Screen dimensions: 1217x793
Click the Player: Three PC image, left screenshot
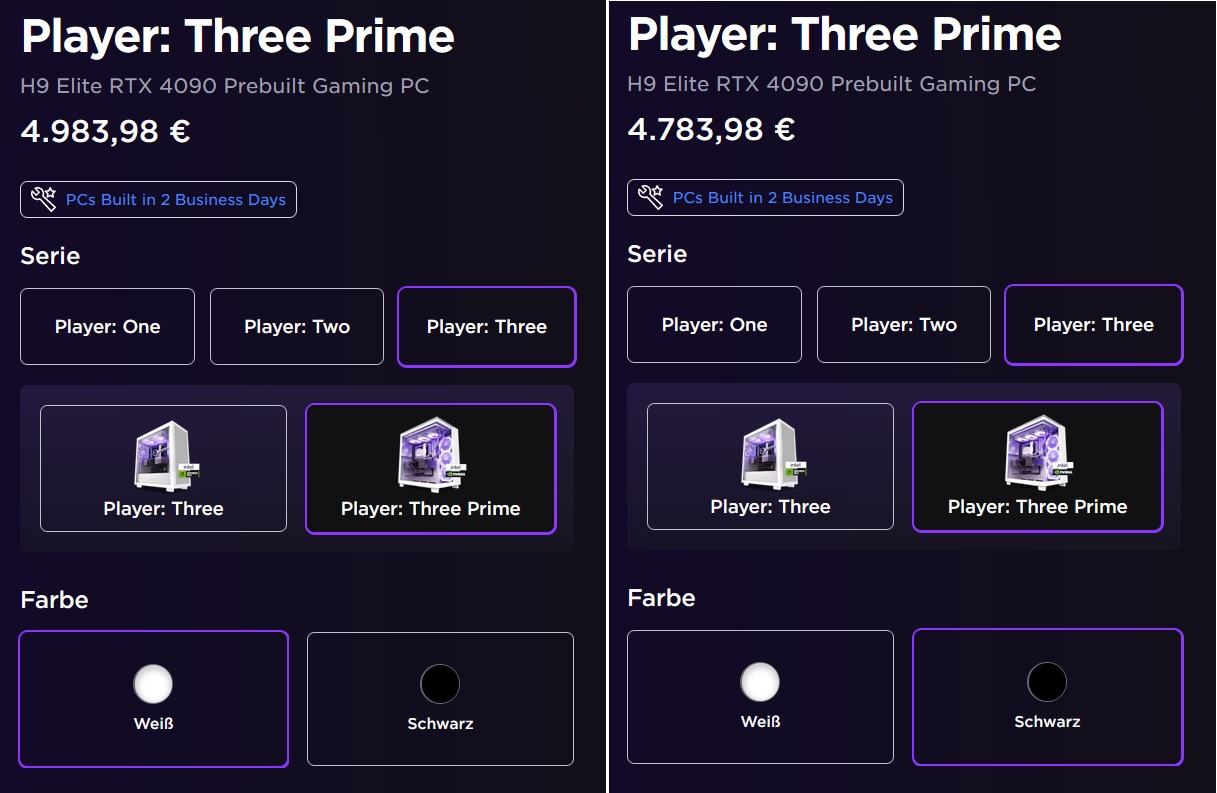click(x=163, y=459)
